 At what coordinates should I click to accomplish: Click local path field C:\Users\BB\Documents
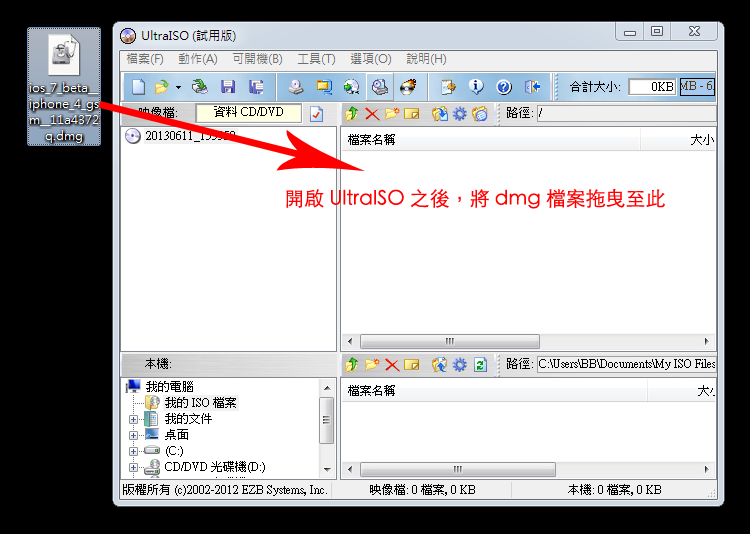[626, 364]
